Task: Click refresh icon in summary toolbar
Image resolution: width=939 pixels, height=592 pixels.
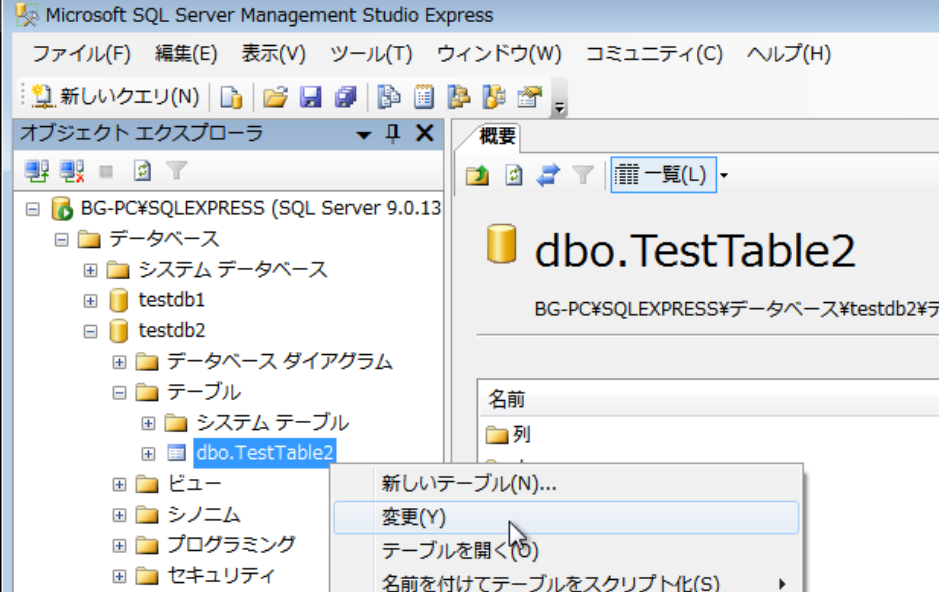Action: coord(514,175)
